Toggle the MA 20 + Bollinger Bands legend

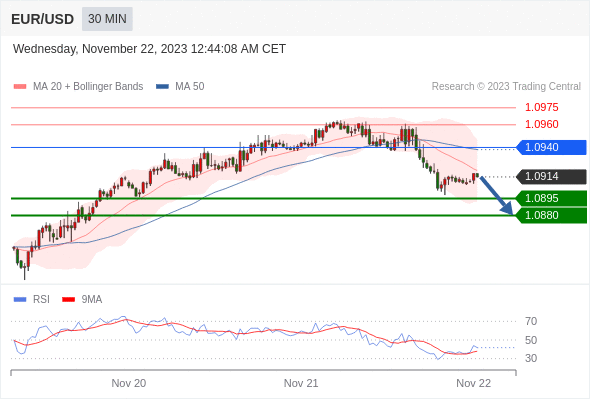point(78,87)
